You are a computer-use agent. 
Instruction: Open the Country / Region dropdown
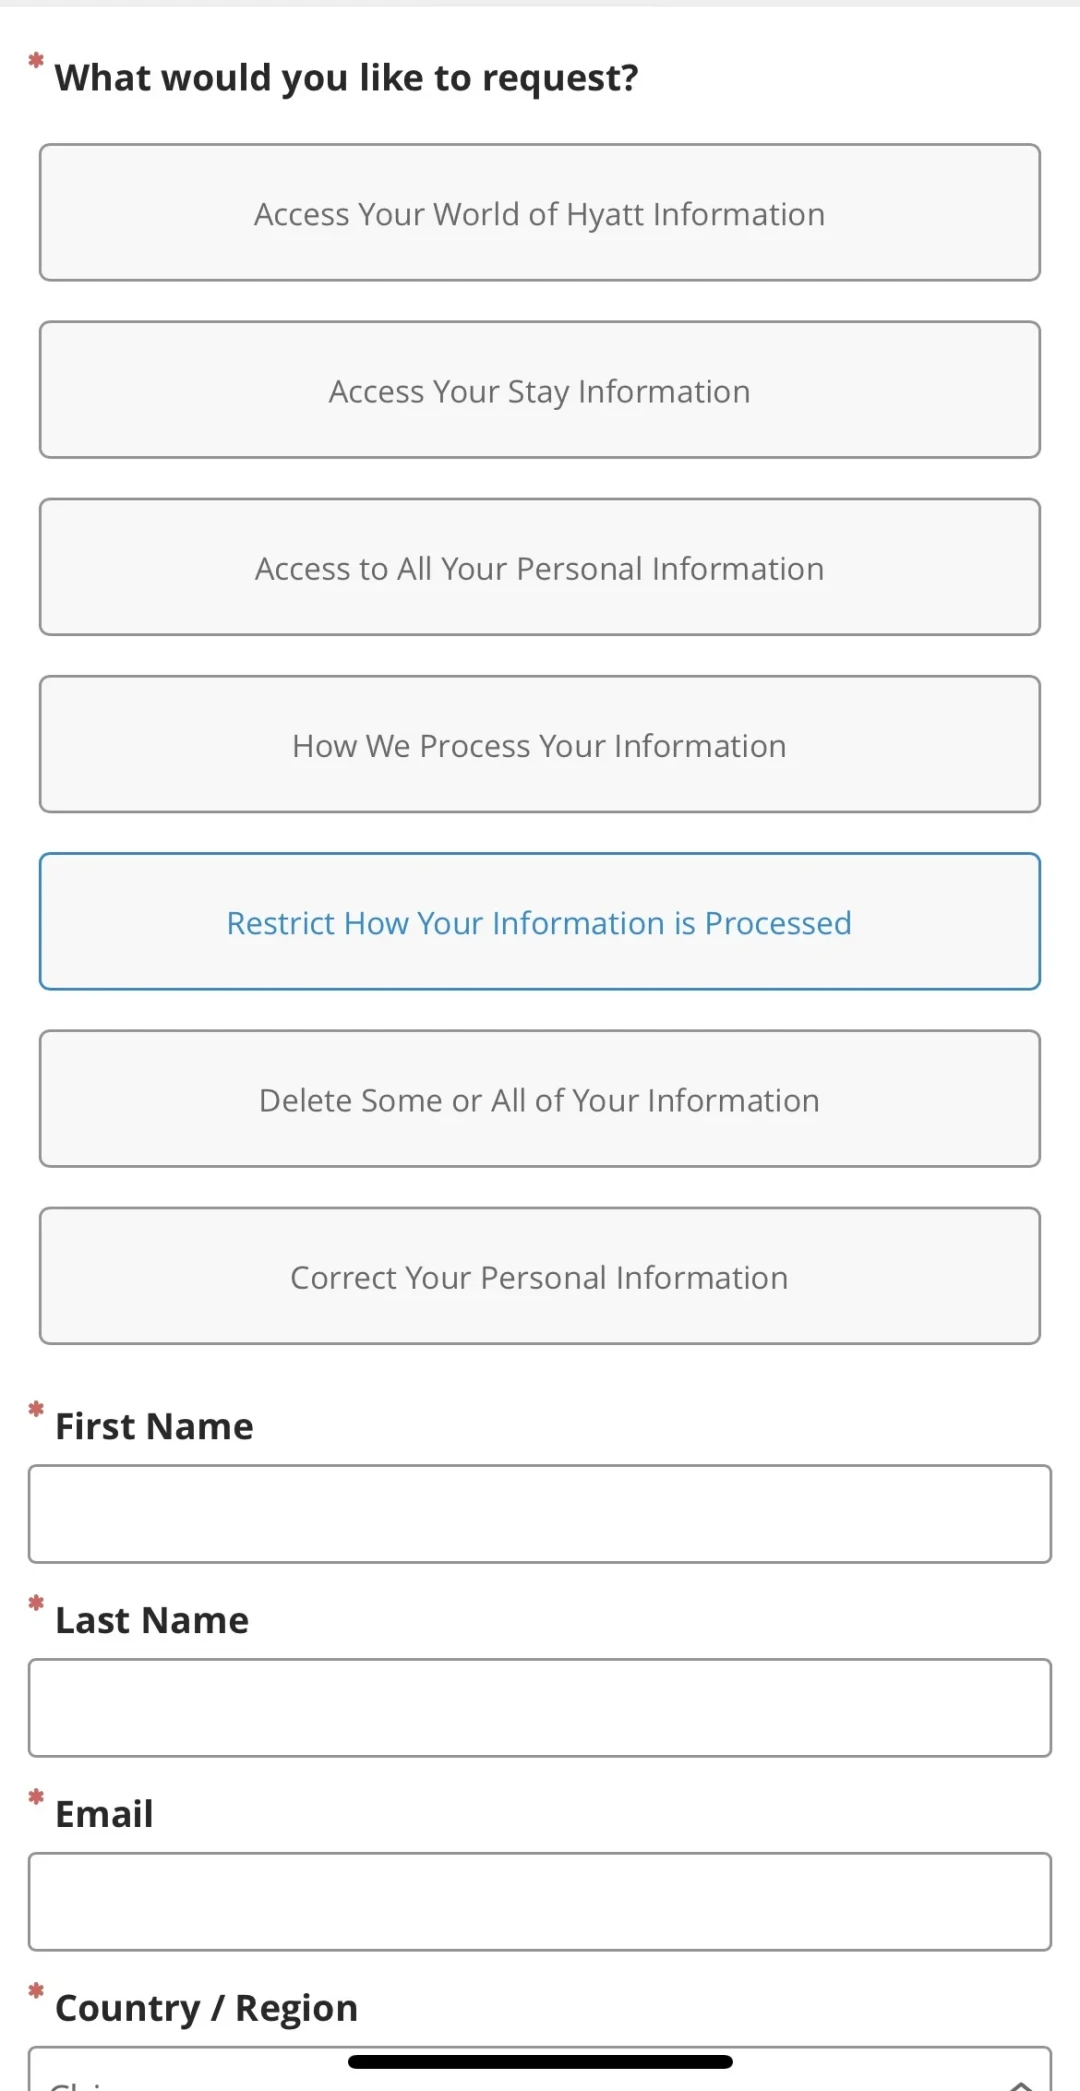coord(540,2070)
